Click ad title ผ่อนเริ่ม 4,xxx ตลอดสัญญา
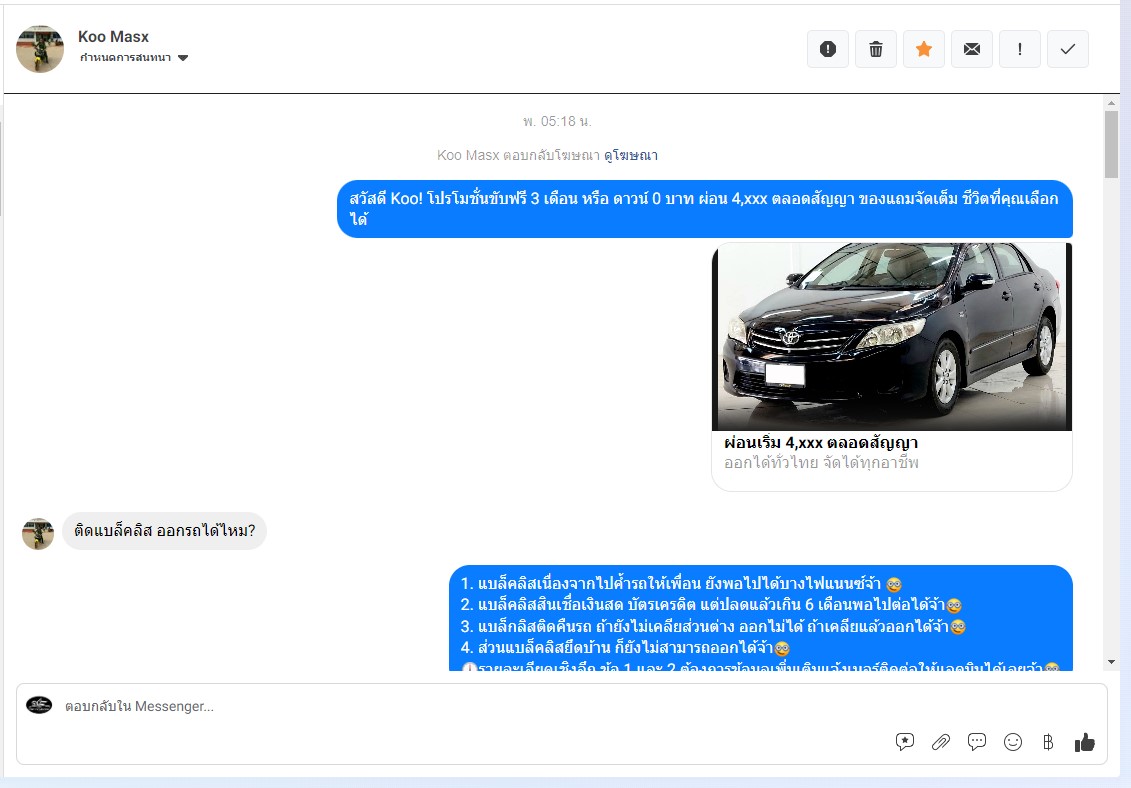Viewport: 1131px width, 788px height. pyautogui.click(x=821, y=442)
